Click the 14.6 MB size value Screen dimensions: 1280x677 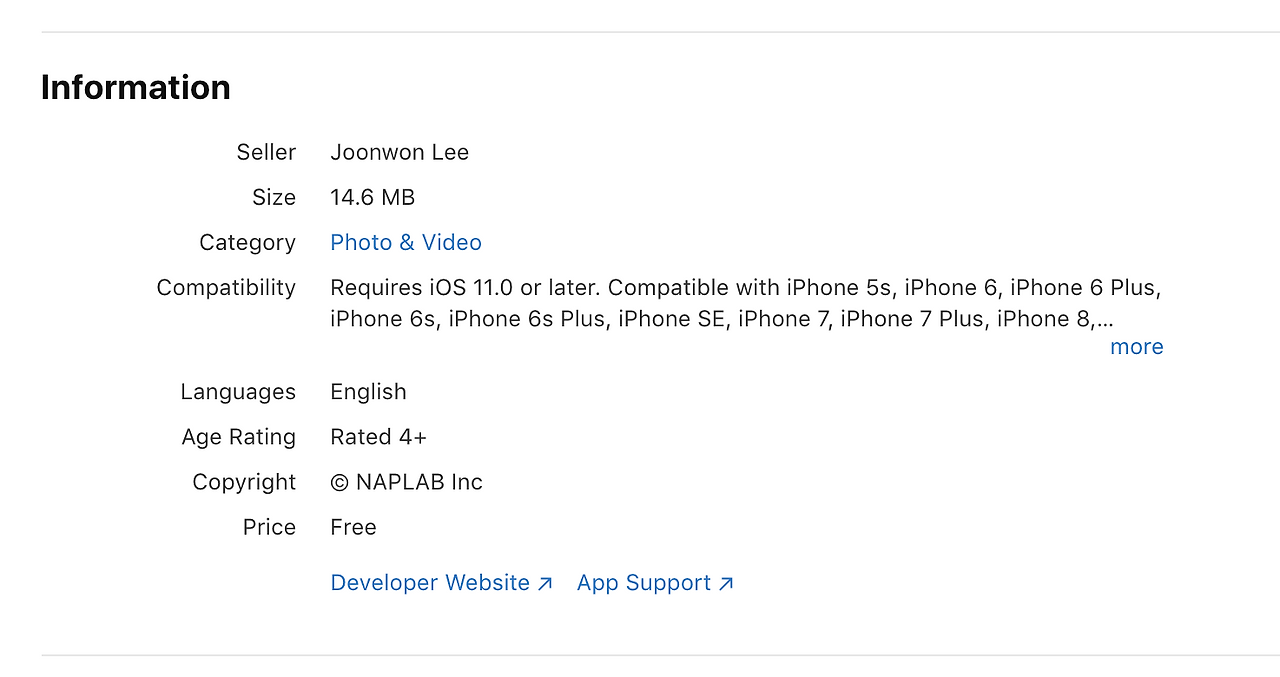[372, 197]
